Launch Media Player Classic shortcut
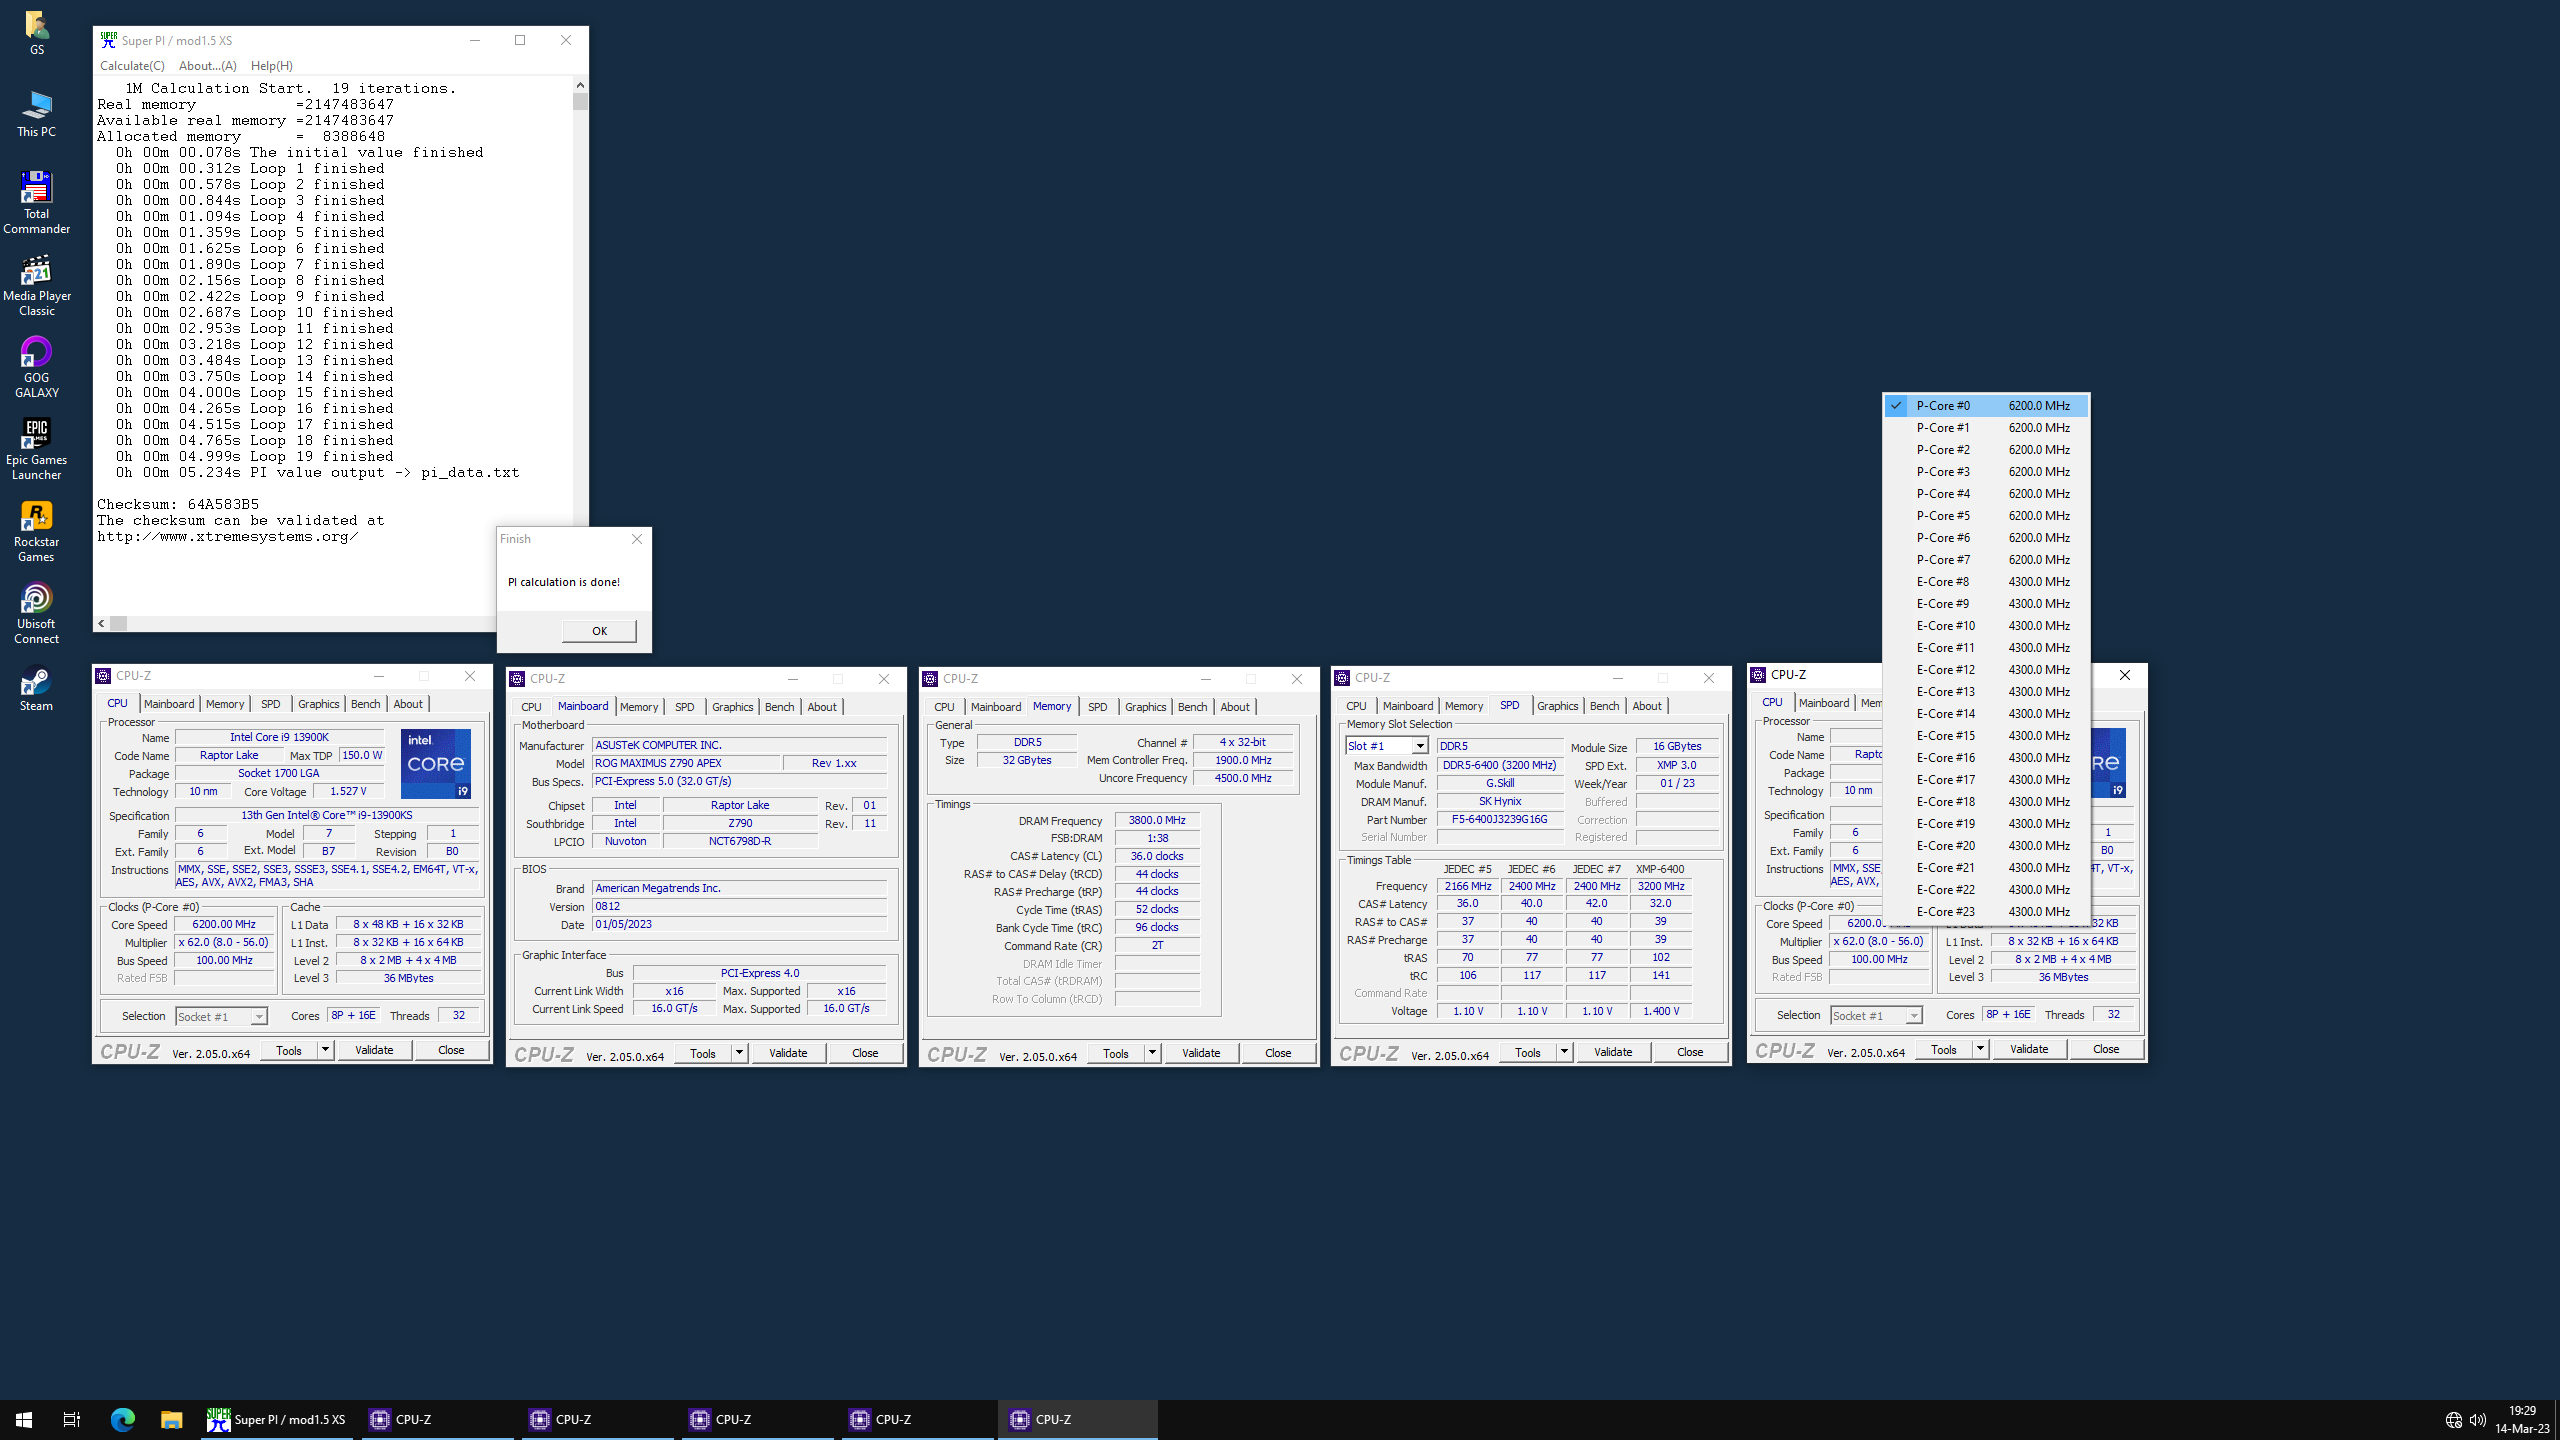This screenshot has width=2560, height=1440. 36,285
